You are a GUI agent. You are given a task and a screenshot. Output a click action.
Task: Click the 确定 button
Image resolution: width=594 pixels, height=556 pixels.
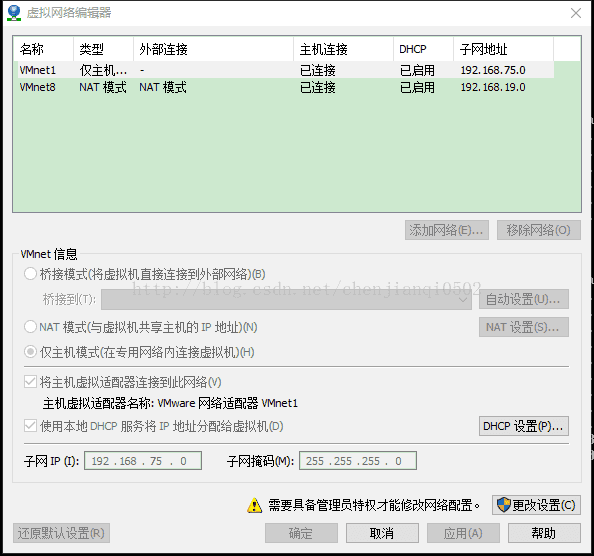(x=301, y=533)
